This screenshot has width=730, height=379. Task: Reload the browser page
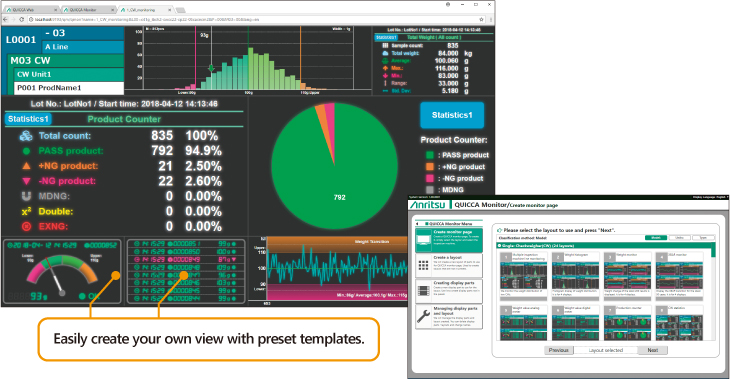pyautogui.click(x=21, y=19)
